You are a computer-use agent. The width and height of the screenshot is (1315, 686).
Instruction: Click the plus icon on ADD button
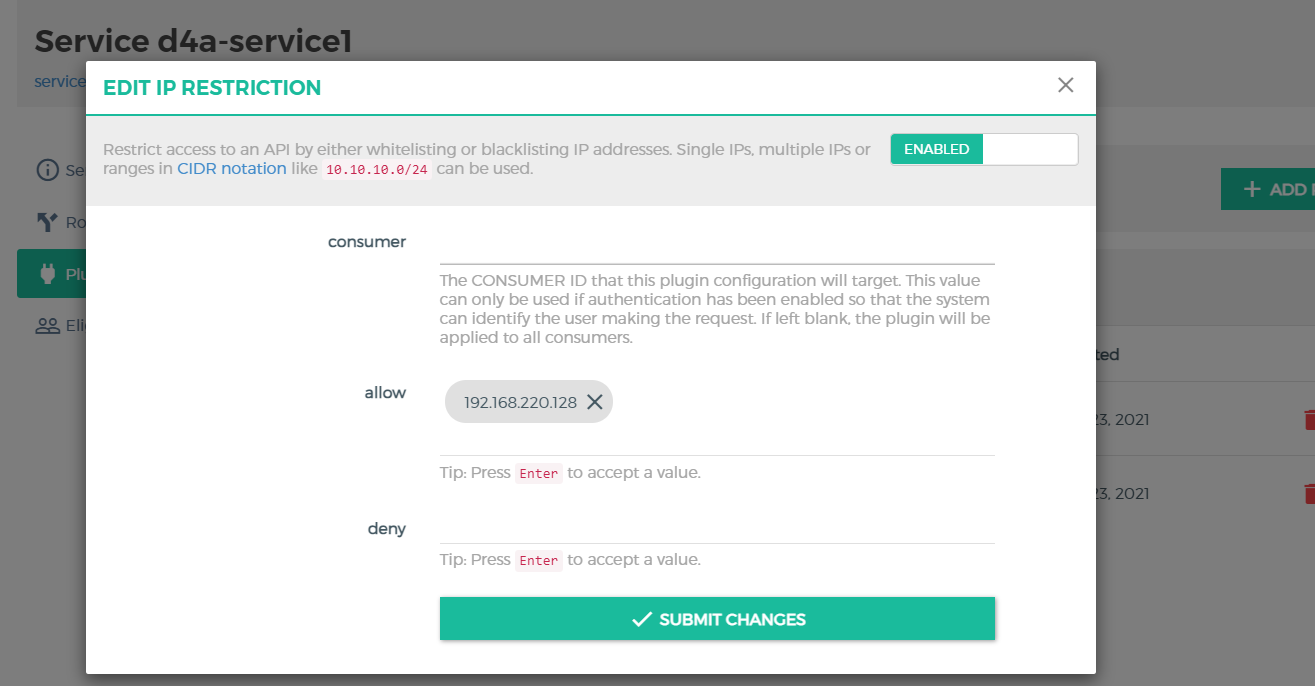click(1251, 189)
